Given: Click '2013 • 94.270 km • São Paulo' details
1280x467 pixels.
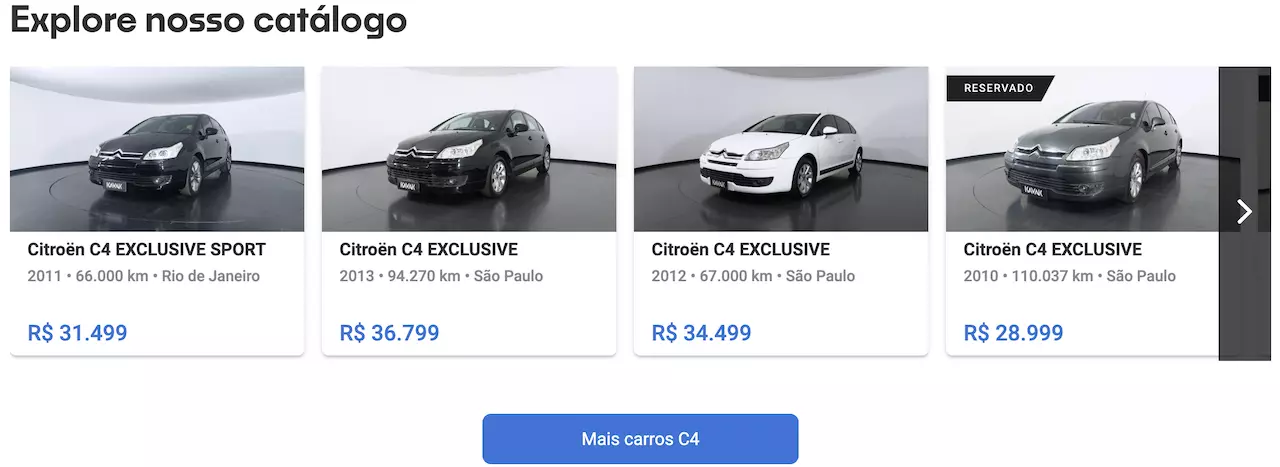Looking at the screenshot, I should point(441,276).
